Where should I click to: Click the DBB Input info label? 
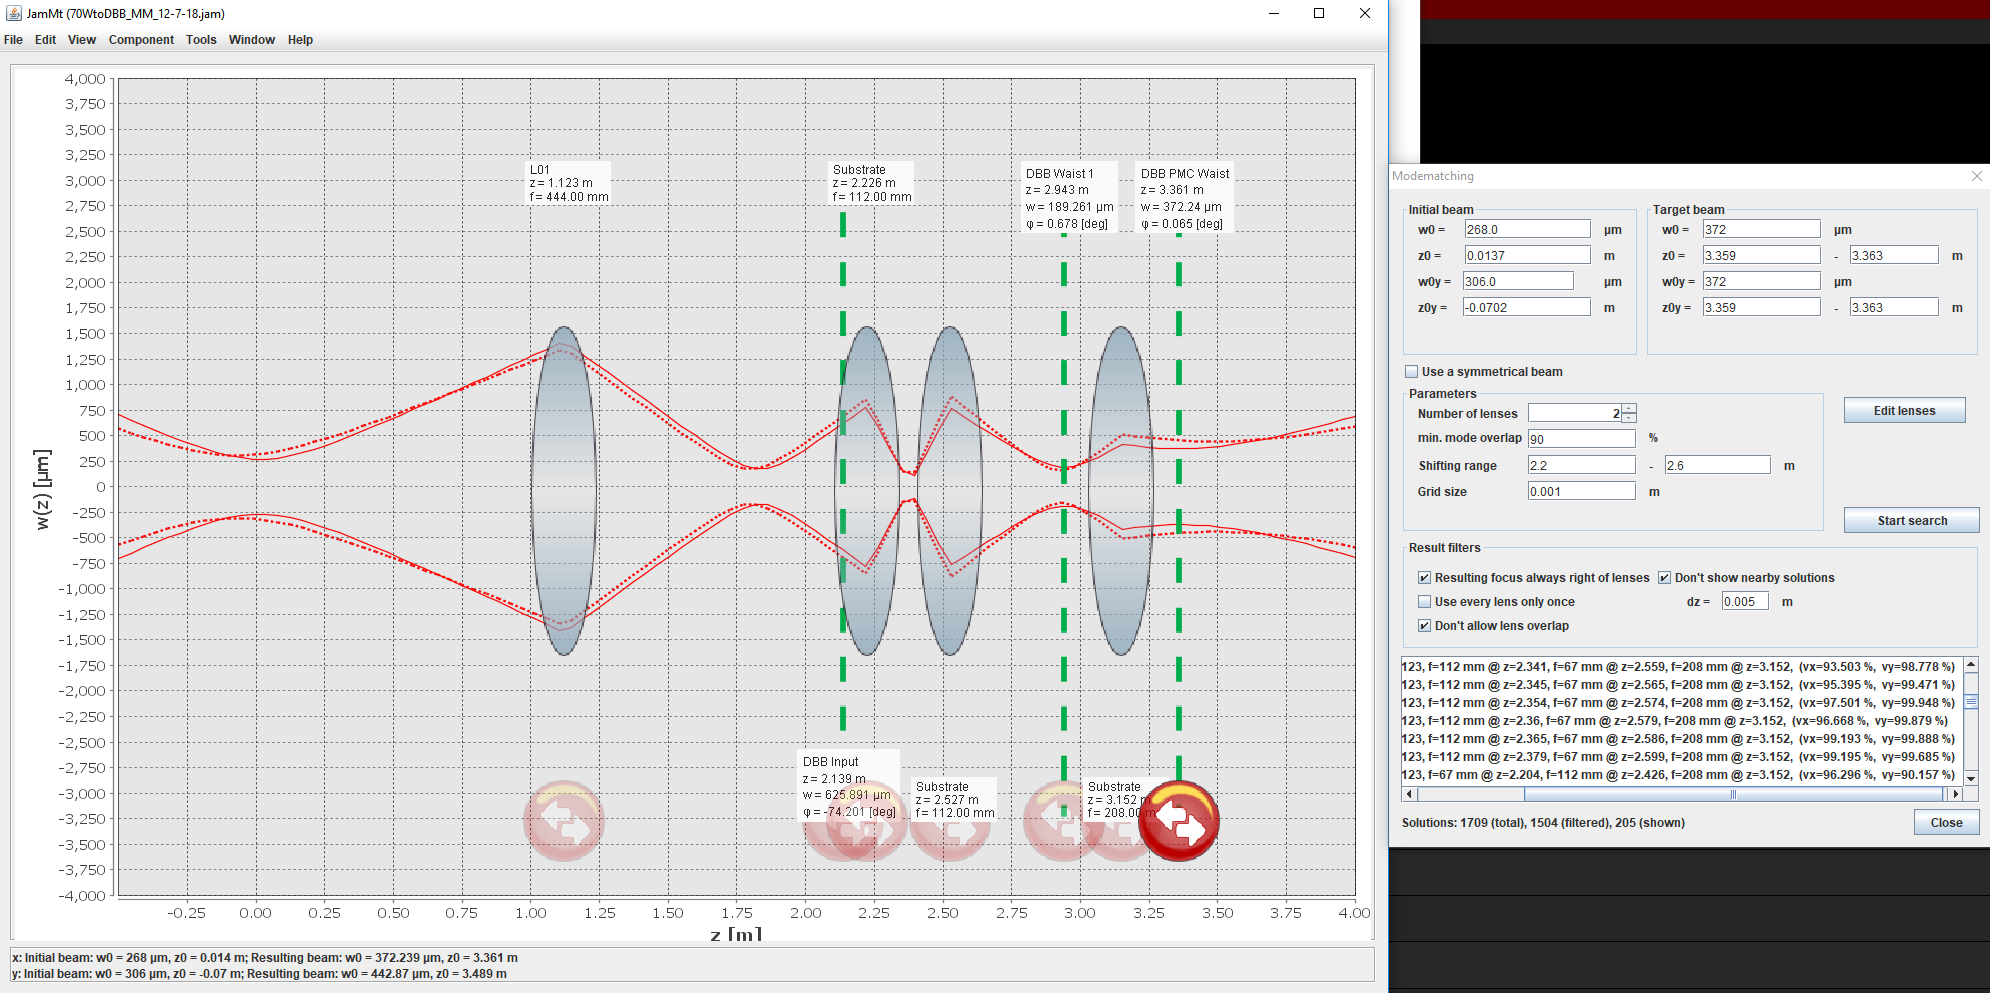(x=849, y=786)
